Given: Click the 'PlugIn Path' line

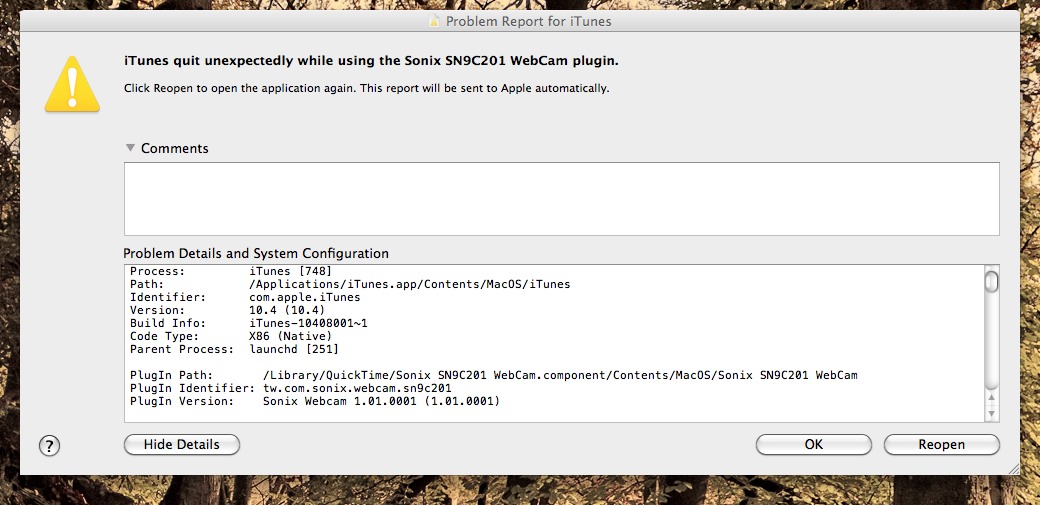Looking at the screenshot, I should click(493, 375).
